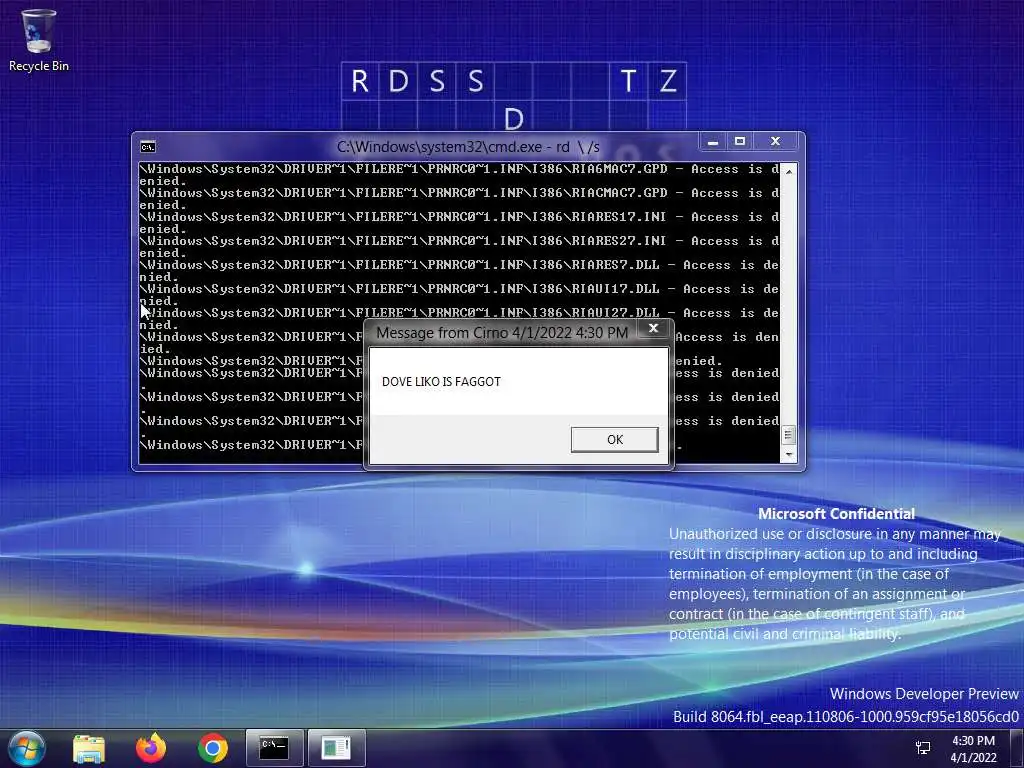Click the cmd scrollbar thumb
1024x768 pixels.
789,435
